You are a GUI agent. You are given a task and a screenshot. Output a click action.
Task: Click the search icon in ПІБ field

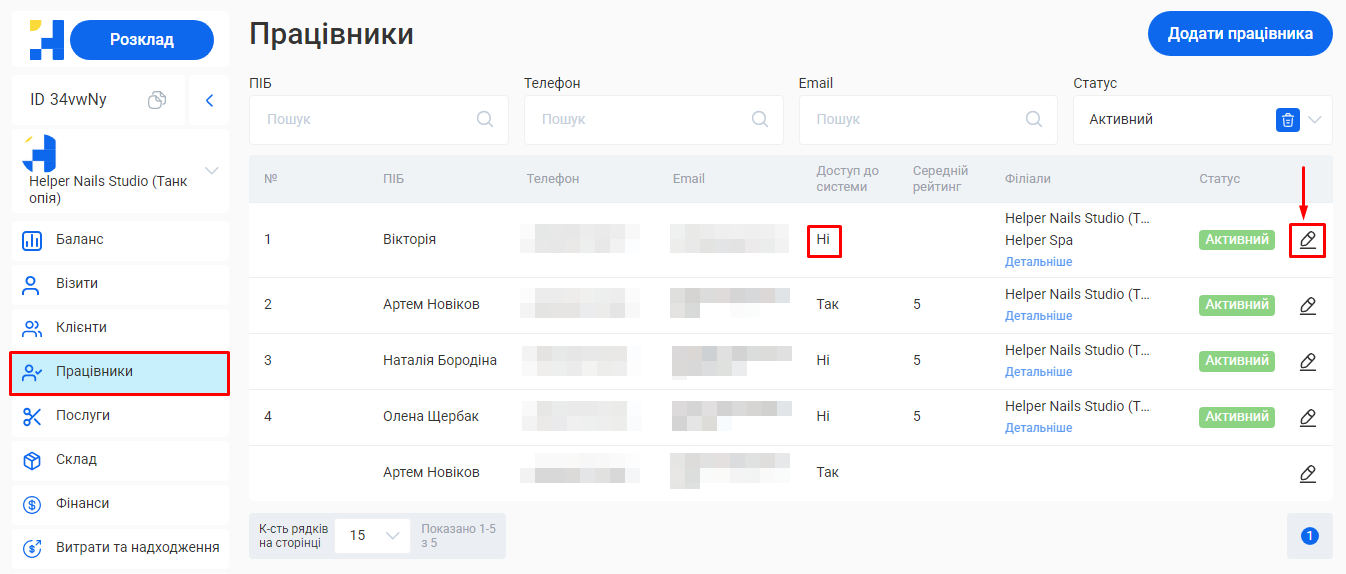tap(485, 119)
